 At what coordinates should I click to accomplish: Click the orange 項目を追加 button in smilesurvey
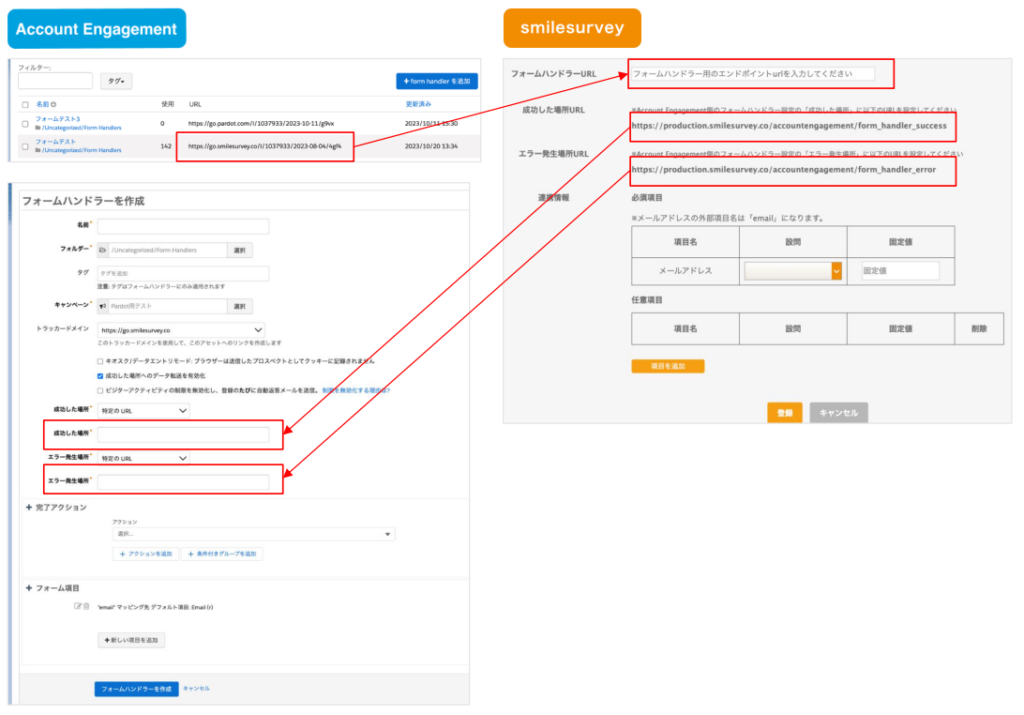click(x=667, y=366)
